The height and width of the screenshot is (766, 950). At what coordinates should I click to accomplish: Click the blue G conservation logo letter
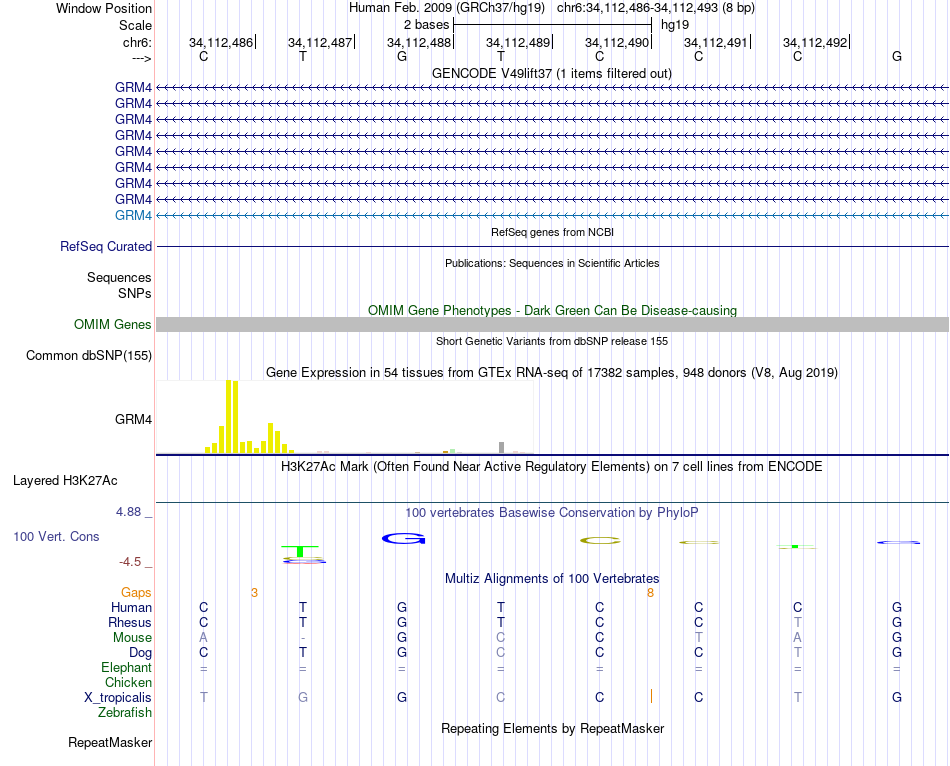[x=404, y=538]
